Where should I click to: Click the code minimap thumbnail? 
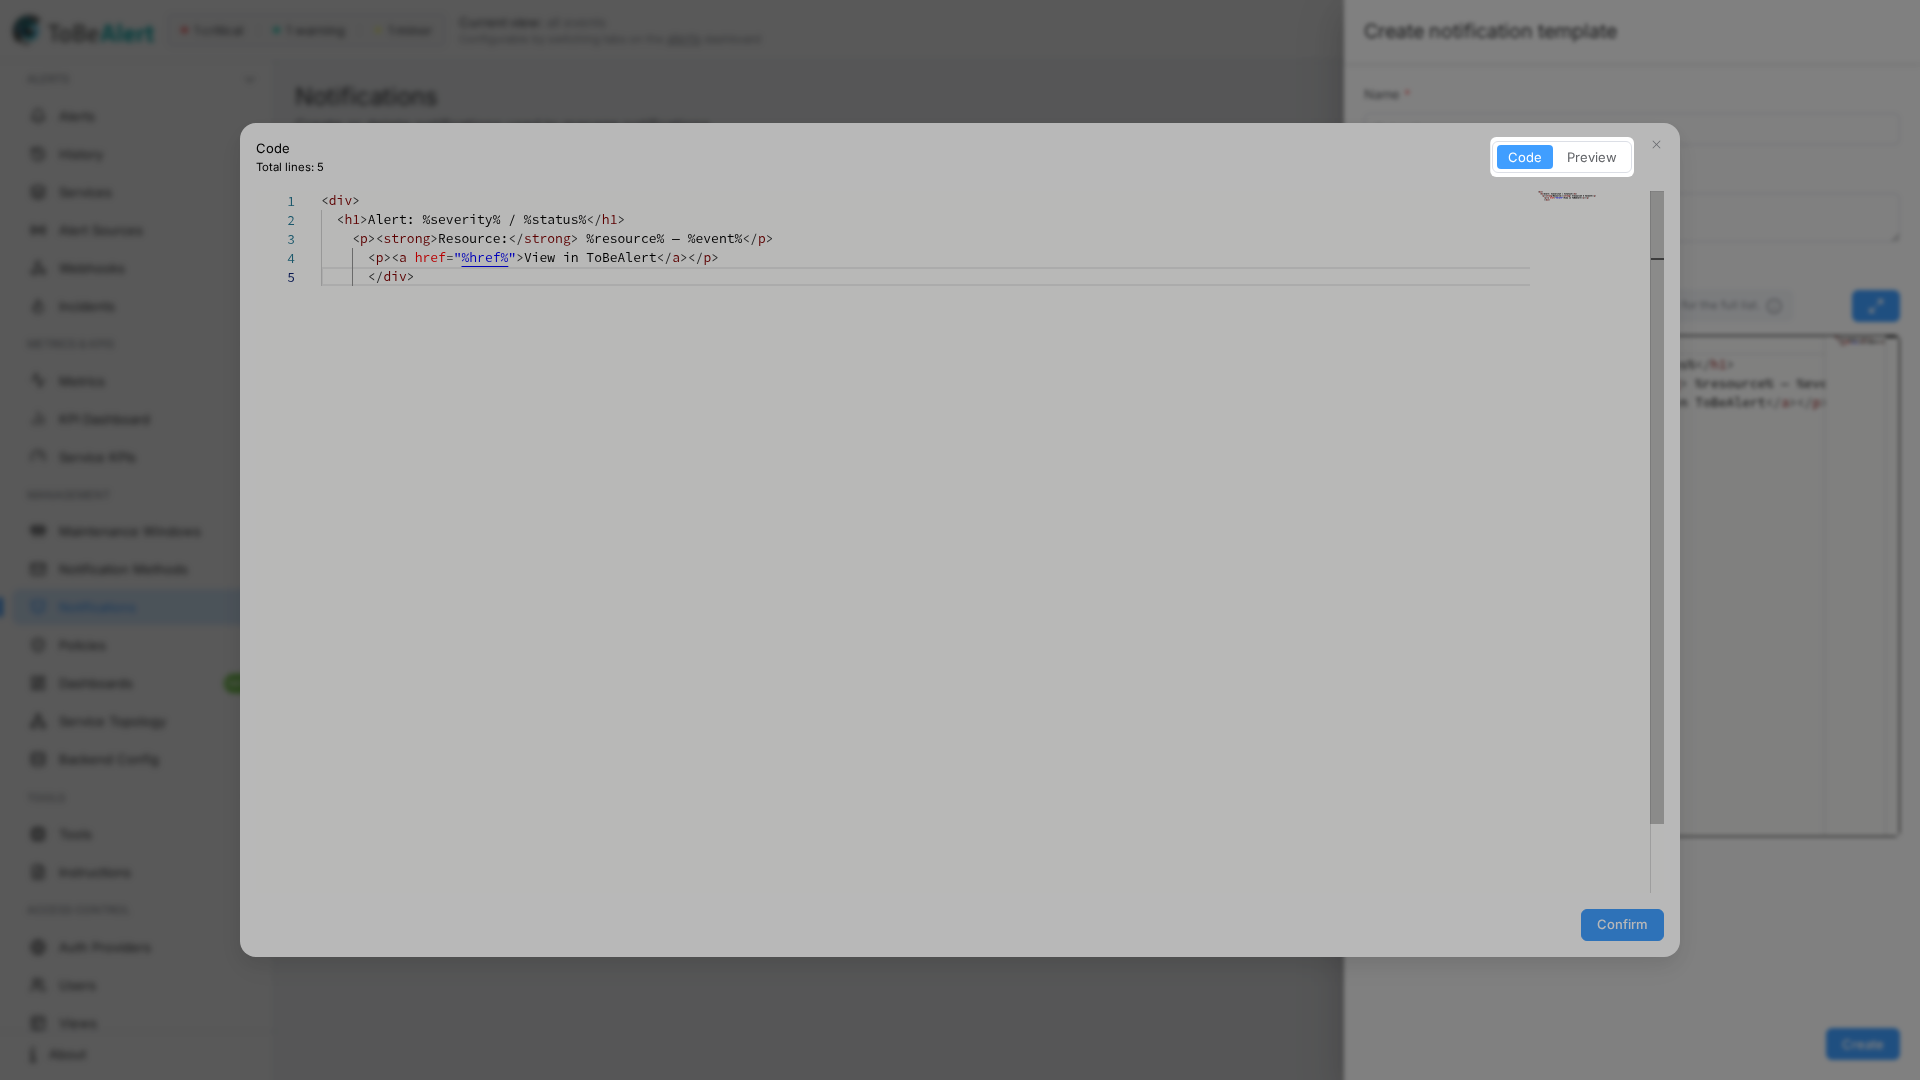point(1567,196)
